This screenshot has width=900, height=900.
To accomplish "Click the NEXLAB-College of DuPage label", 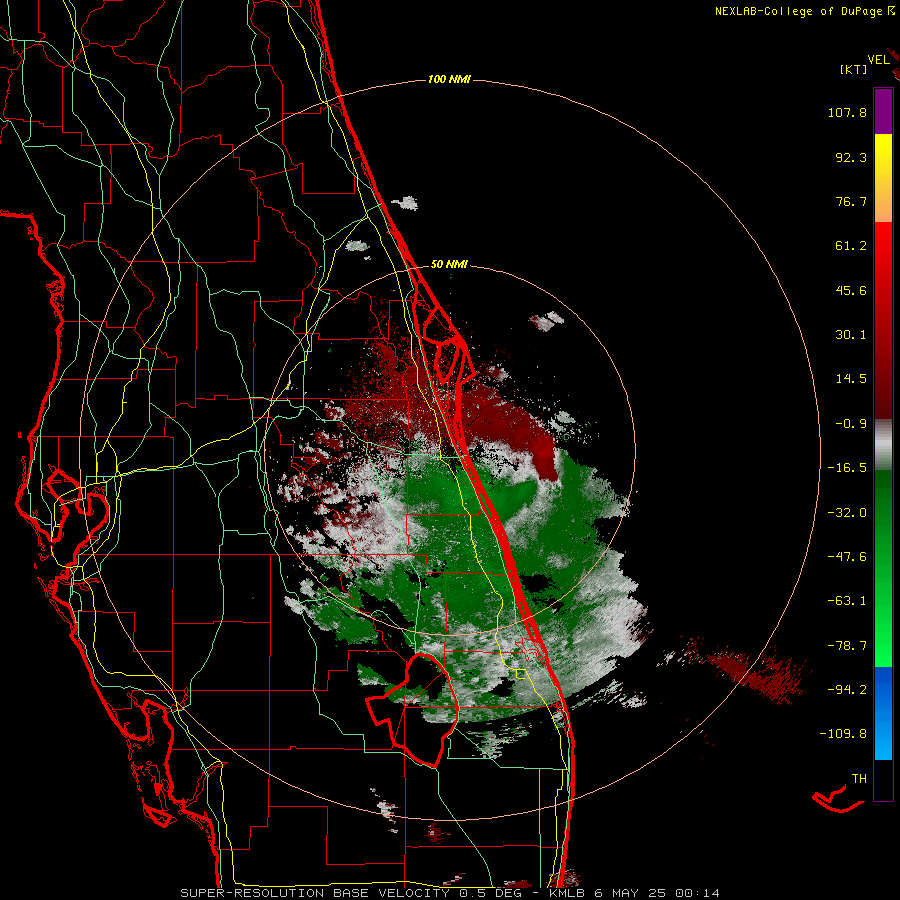I will [x=804, y=11].
